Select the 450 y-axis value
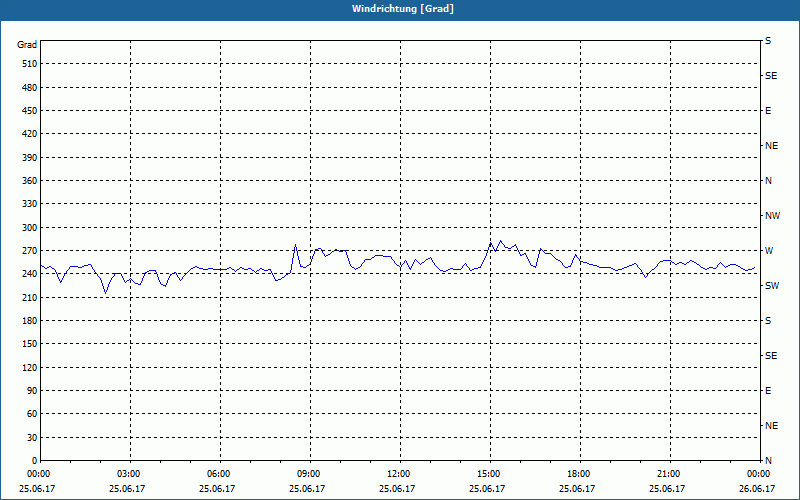The image size is (800, 500). click(x=30, y=111)
